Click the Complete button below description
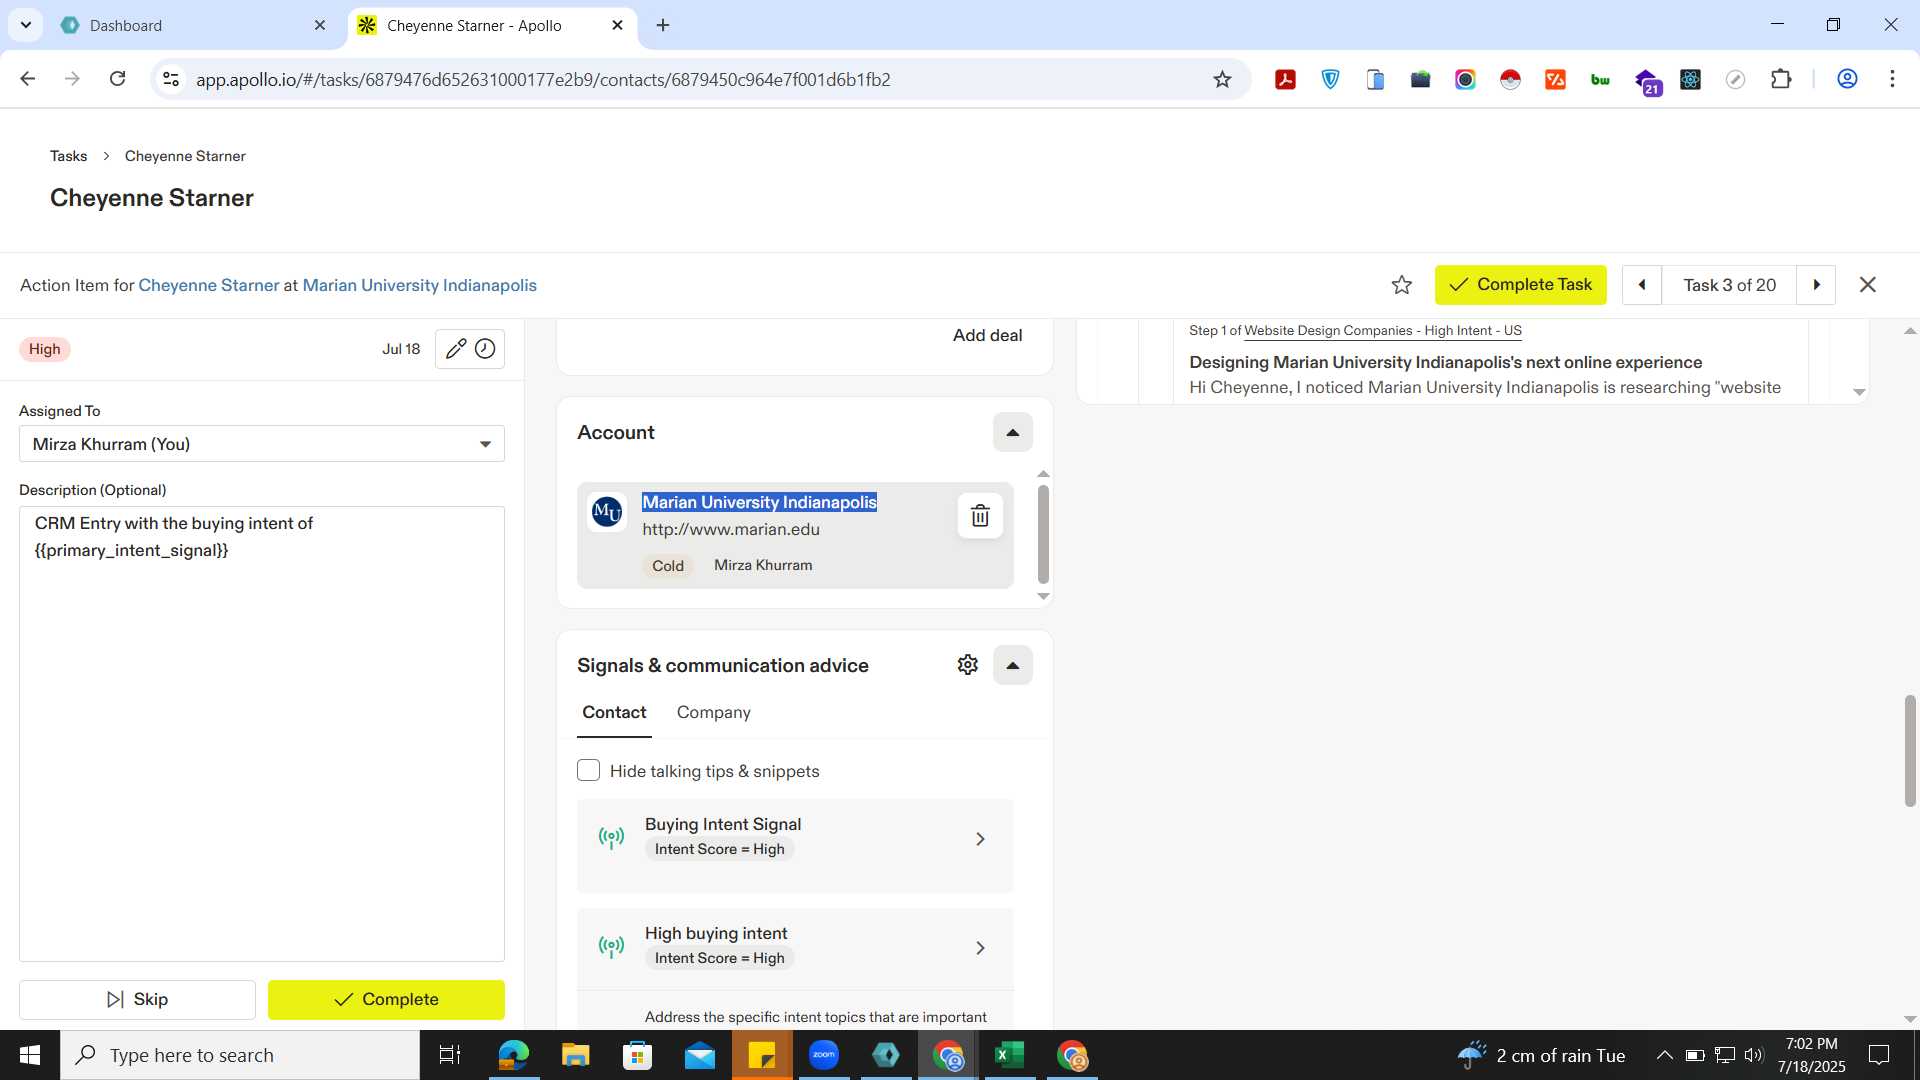The height and width of the screenshot is (1080, 1920). [386, 999]
